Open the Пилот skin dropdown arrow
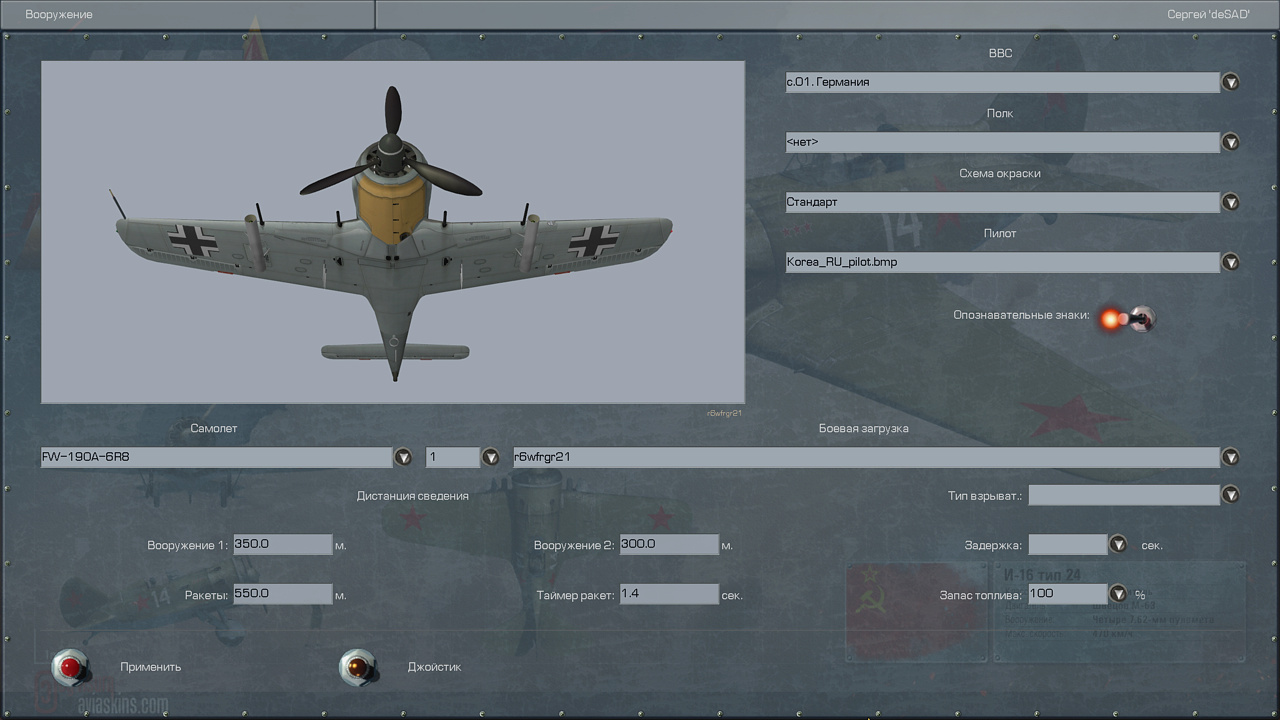Viewport: 1280px width, 720px height. click(1231, 262)
